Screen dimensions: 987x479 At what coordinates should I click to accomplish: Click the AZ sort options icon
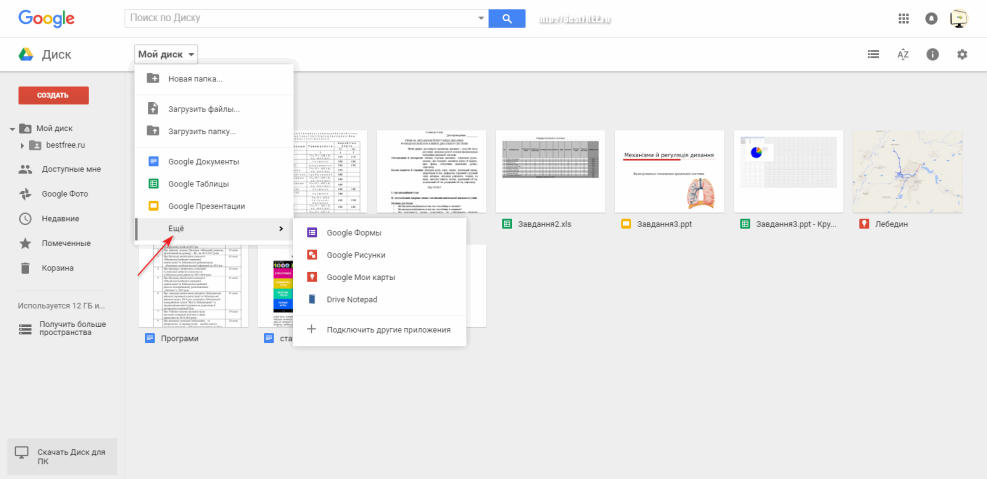(903, 54)
